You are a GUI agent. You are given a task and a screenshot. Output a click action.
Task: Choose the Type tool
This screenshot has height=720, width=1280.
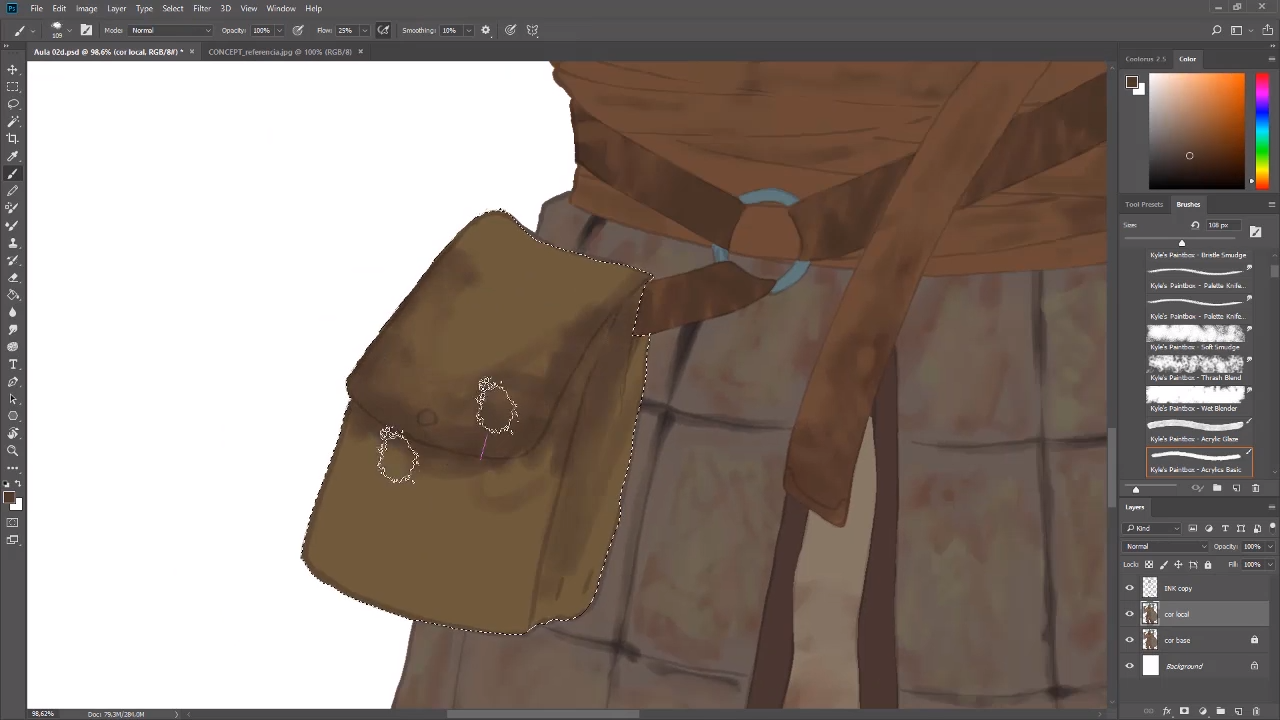point(13,364)
